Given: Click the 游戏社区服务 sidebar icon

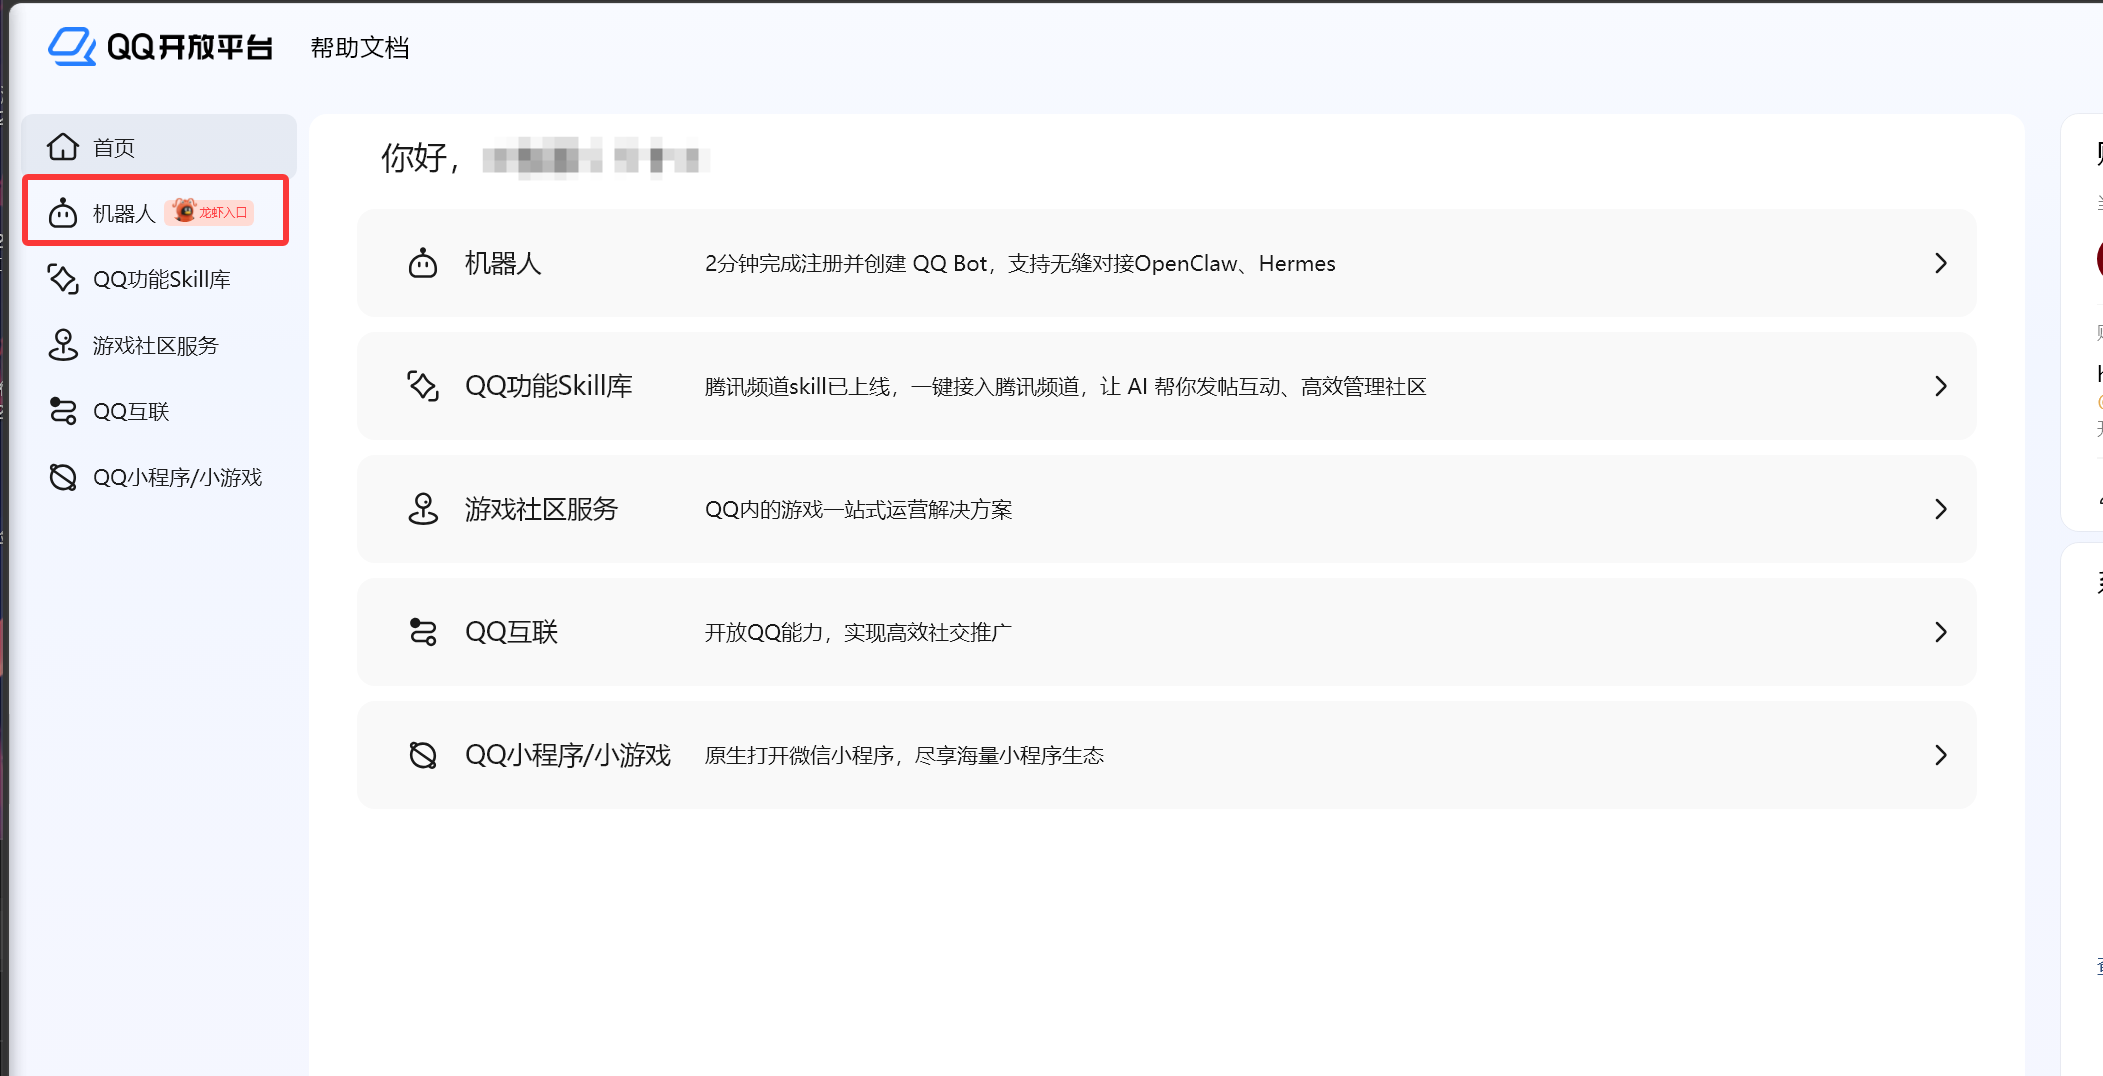Looking at the screenshot, I should coord(63,345).
